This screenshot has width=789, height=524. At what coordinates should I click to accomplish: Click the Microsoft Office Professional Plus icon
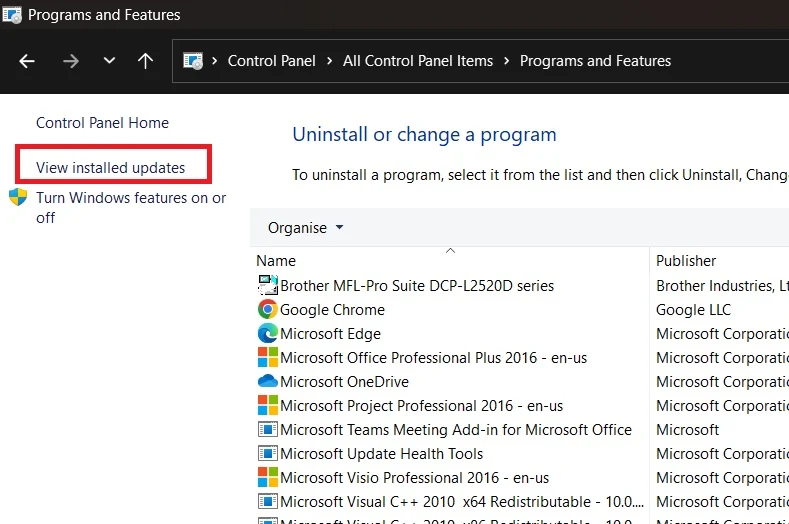(267, 358)
